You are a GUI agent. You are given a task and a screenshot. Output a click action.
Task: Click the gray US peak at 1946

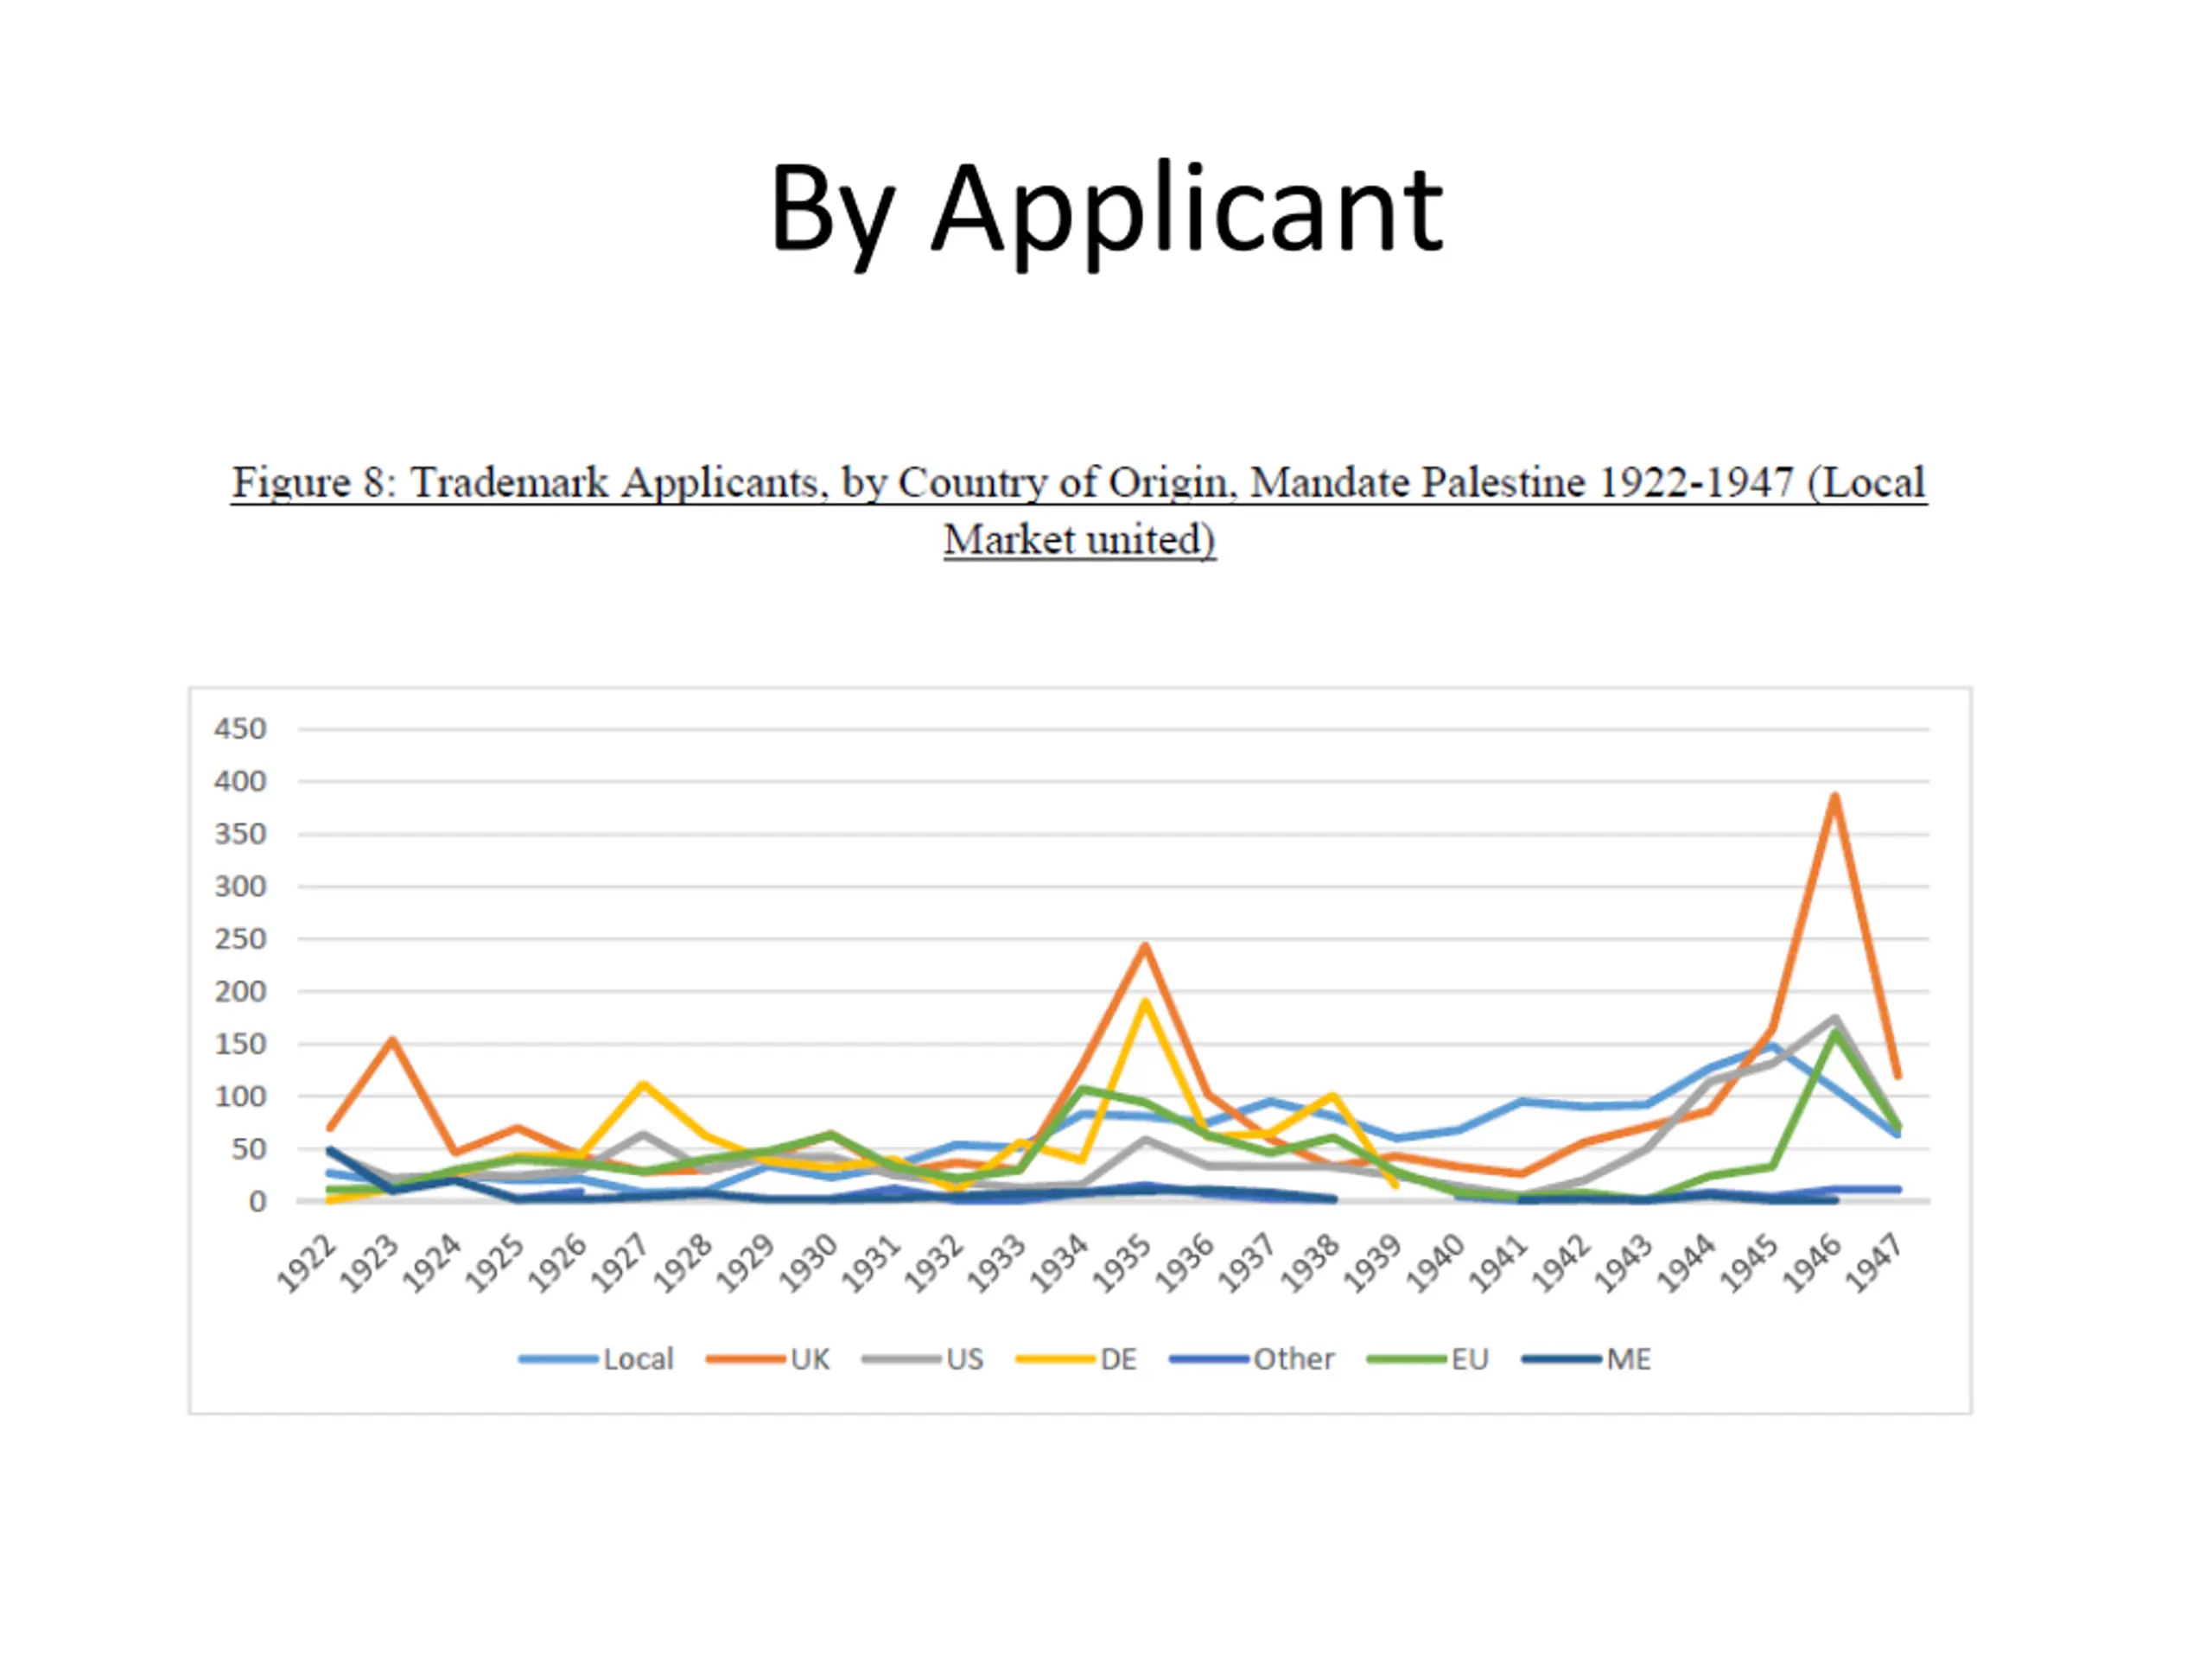tap(1835, 1019)
